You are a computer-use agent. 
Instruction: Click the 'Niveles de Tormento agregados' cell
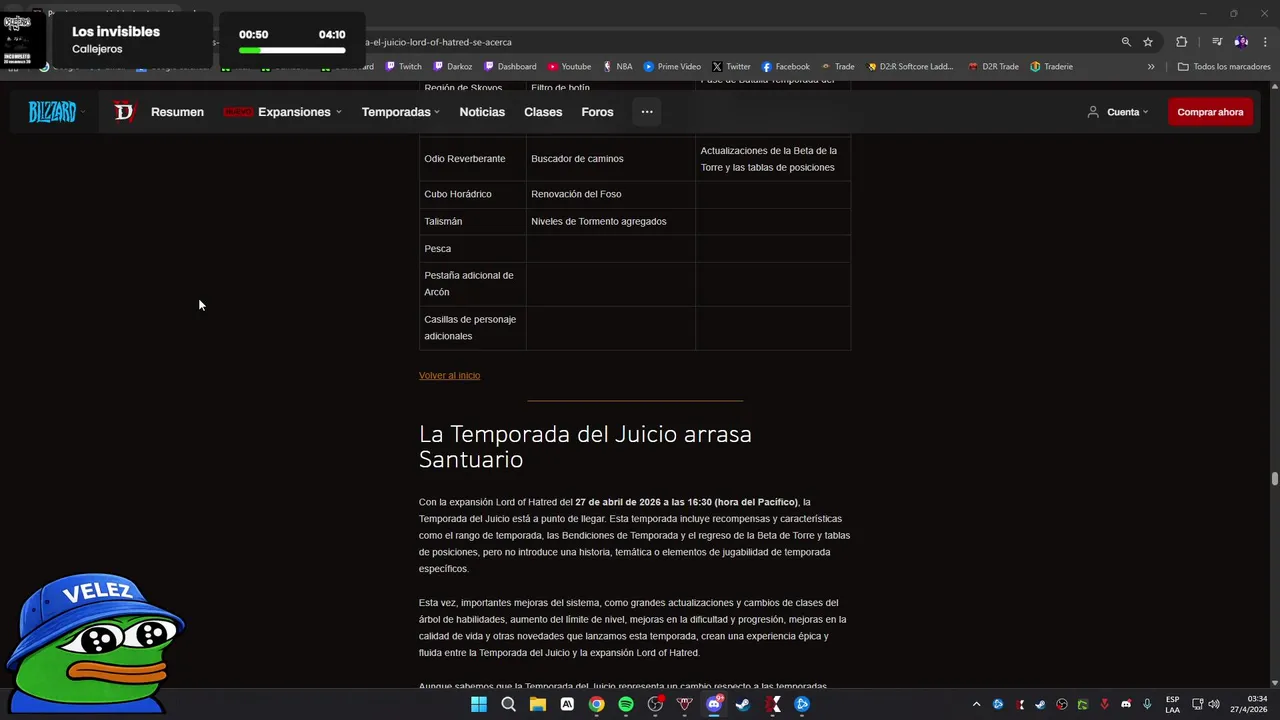[x=611, y=221]
